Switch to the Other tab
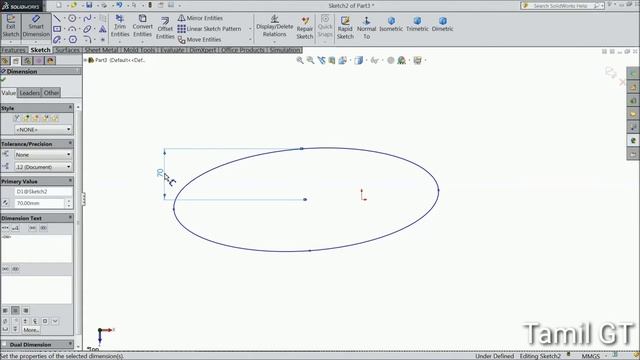 [51, 93]
